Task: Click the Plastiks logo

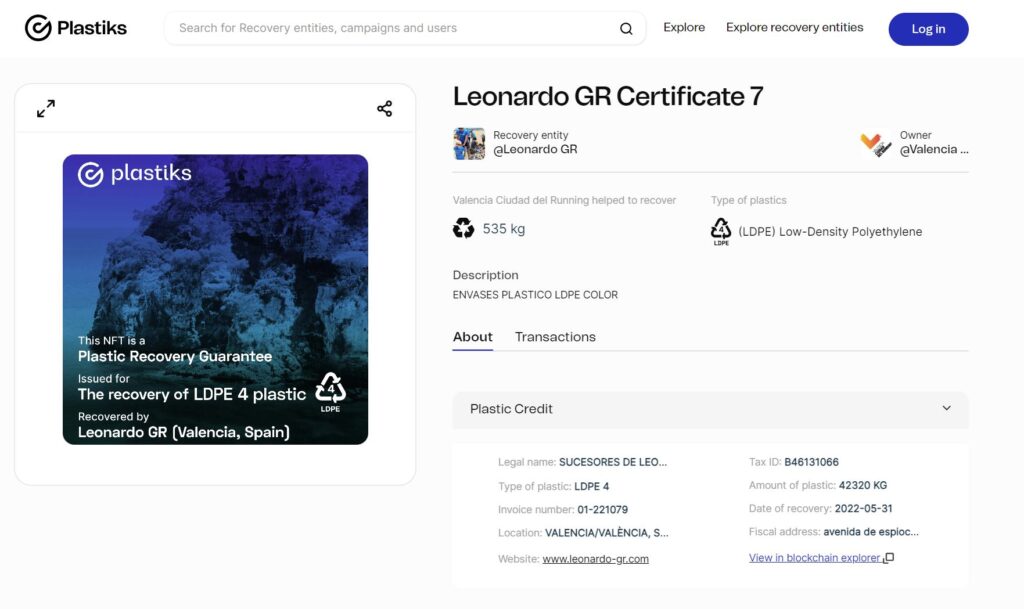Action: (76, 28)
